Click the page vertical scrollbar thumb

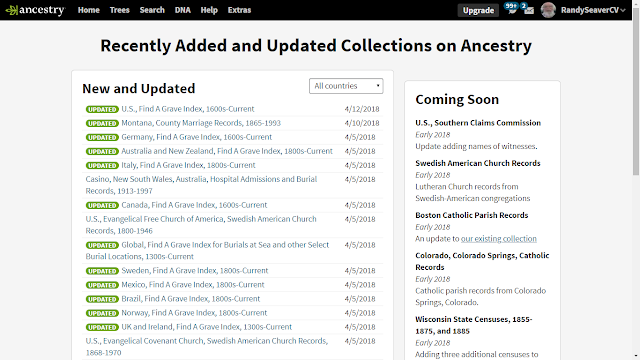(x=636, y=92)
